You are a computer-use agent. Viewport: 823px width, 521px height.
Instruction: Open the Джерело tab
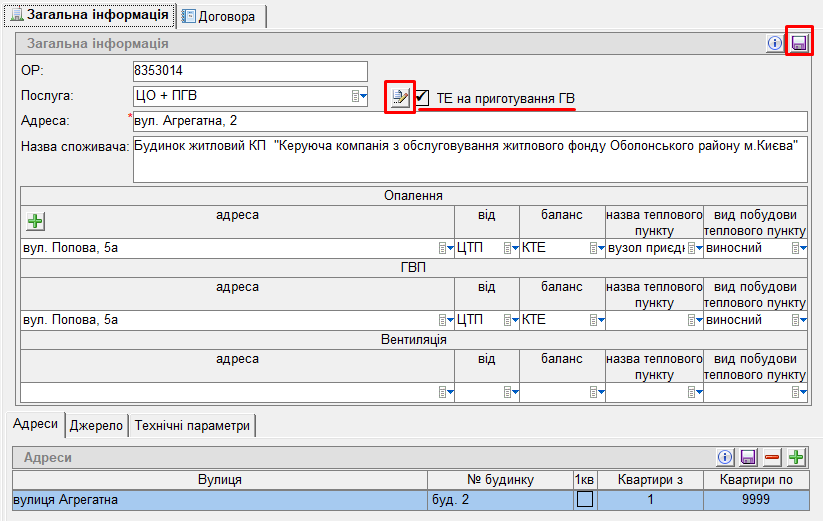click(x=97, y=425)
